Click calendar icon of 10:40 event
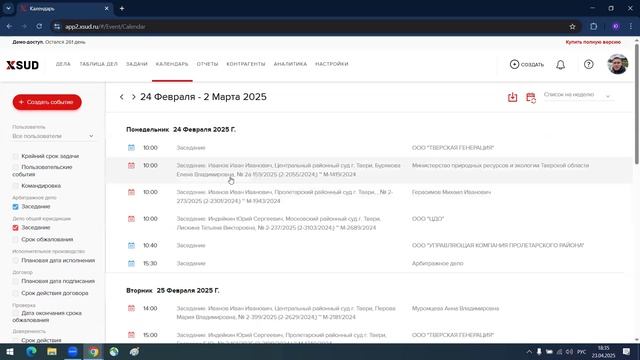 (x=131, y=245)
